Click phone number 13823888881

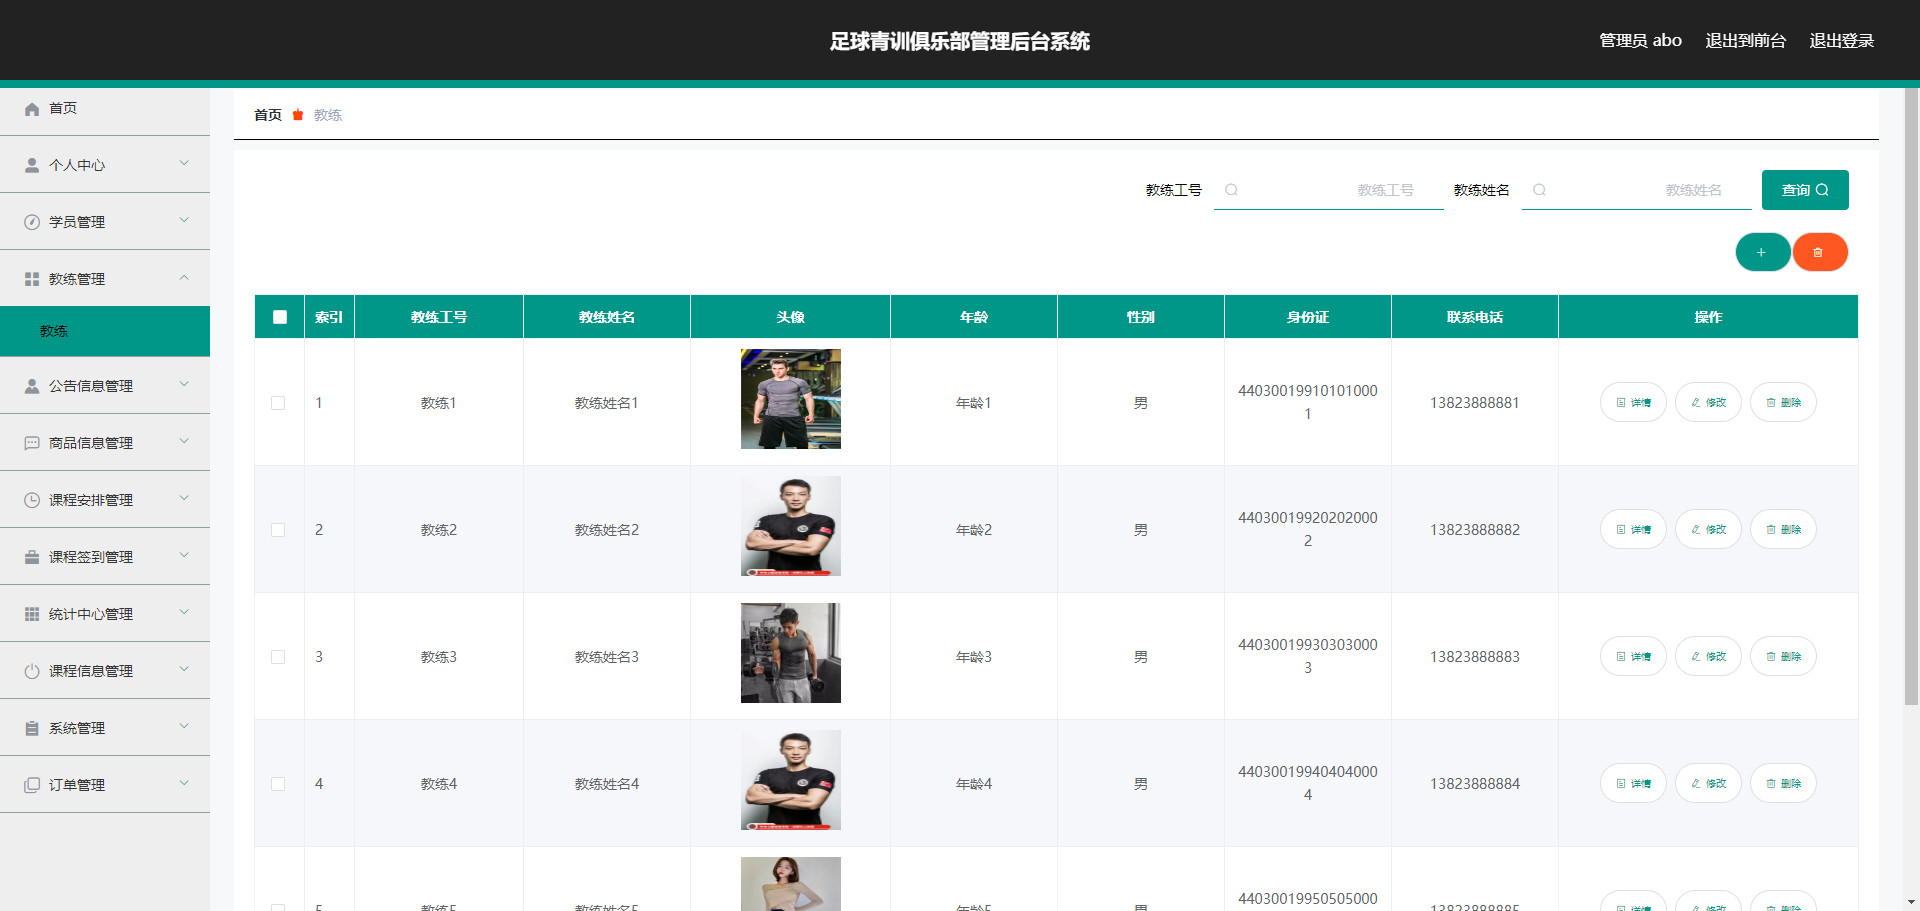1475,403
